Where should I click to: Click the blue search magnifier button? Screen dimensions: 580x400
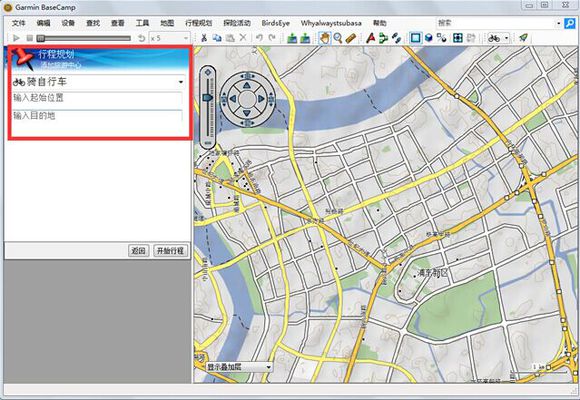click(x=570, y=23)
